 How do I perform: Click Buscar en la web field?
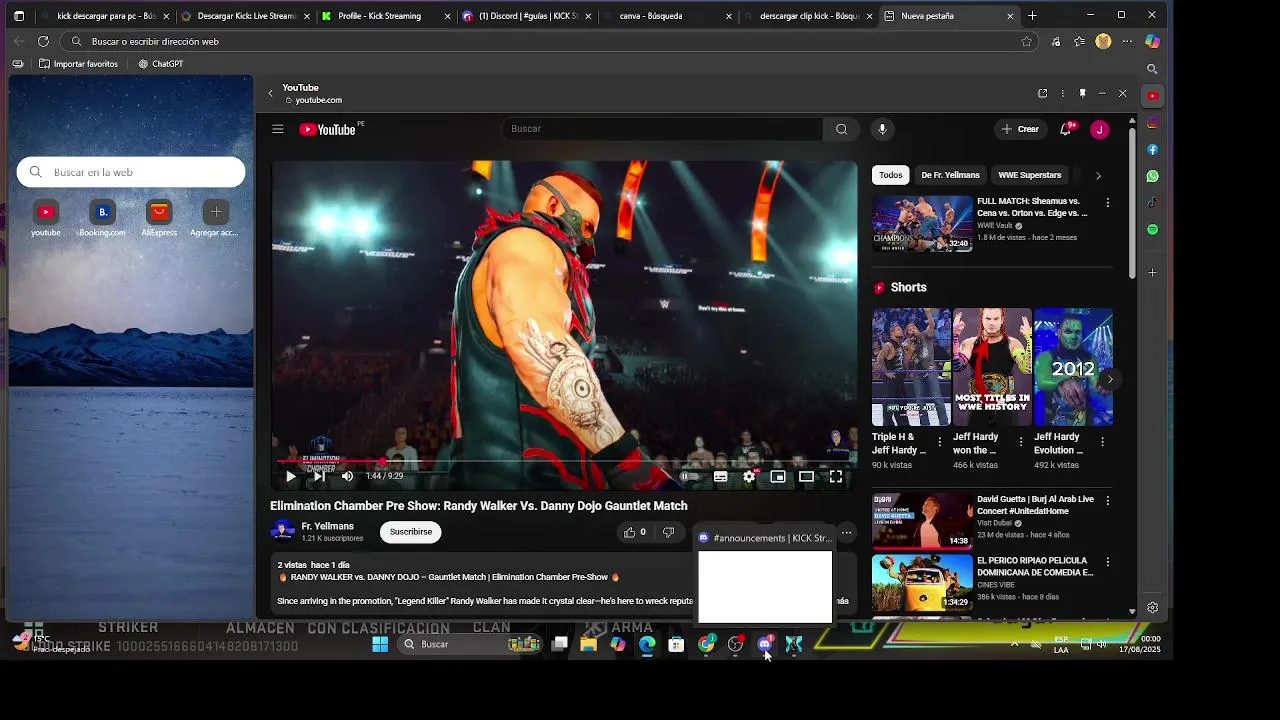(131, 172)
